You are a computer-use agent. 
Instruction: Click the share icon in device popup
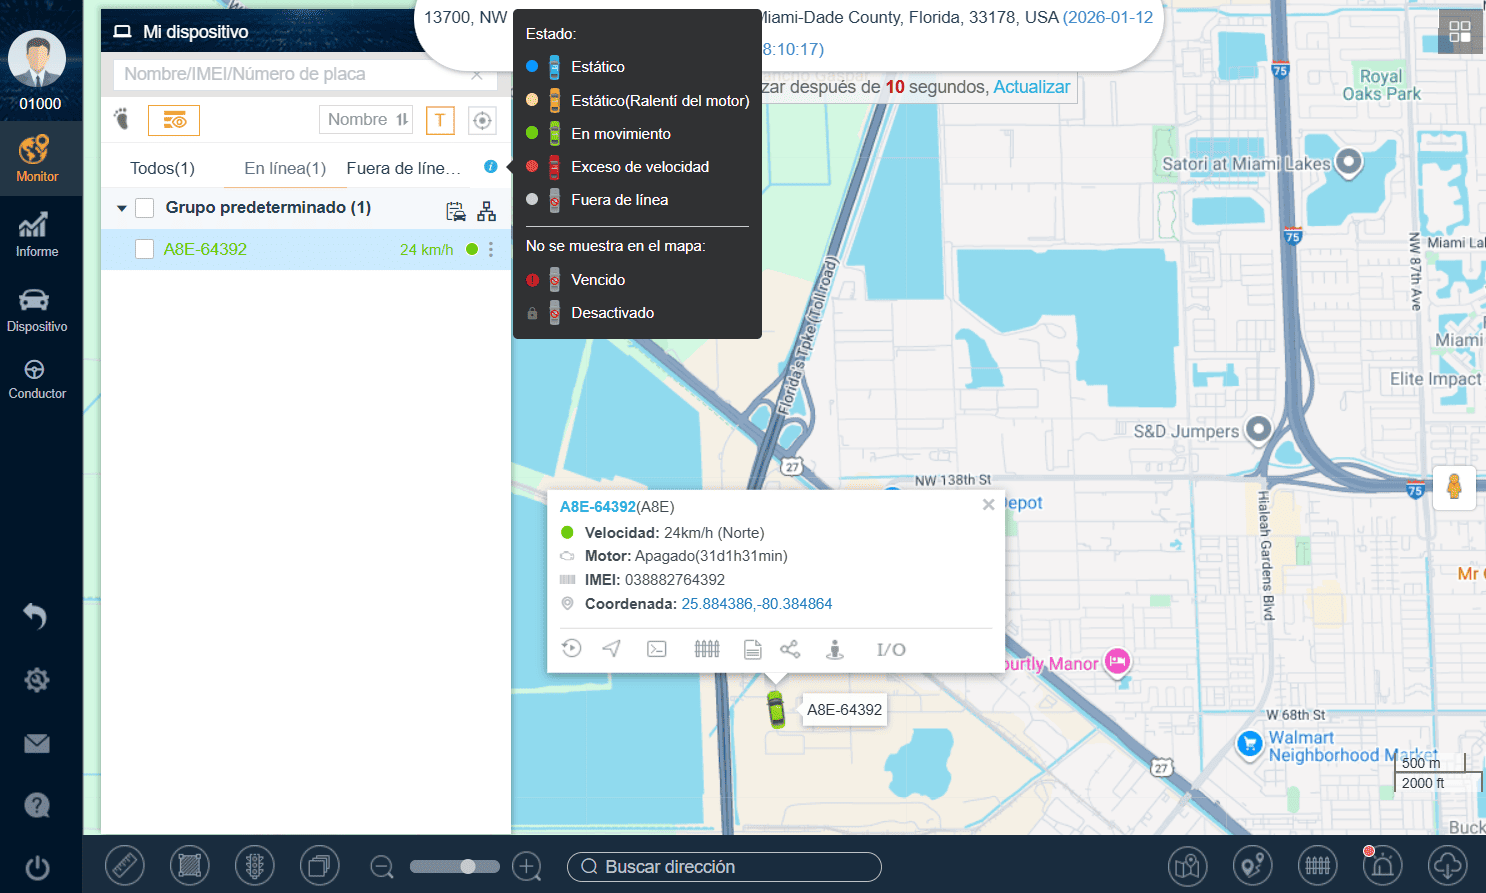790,649
